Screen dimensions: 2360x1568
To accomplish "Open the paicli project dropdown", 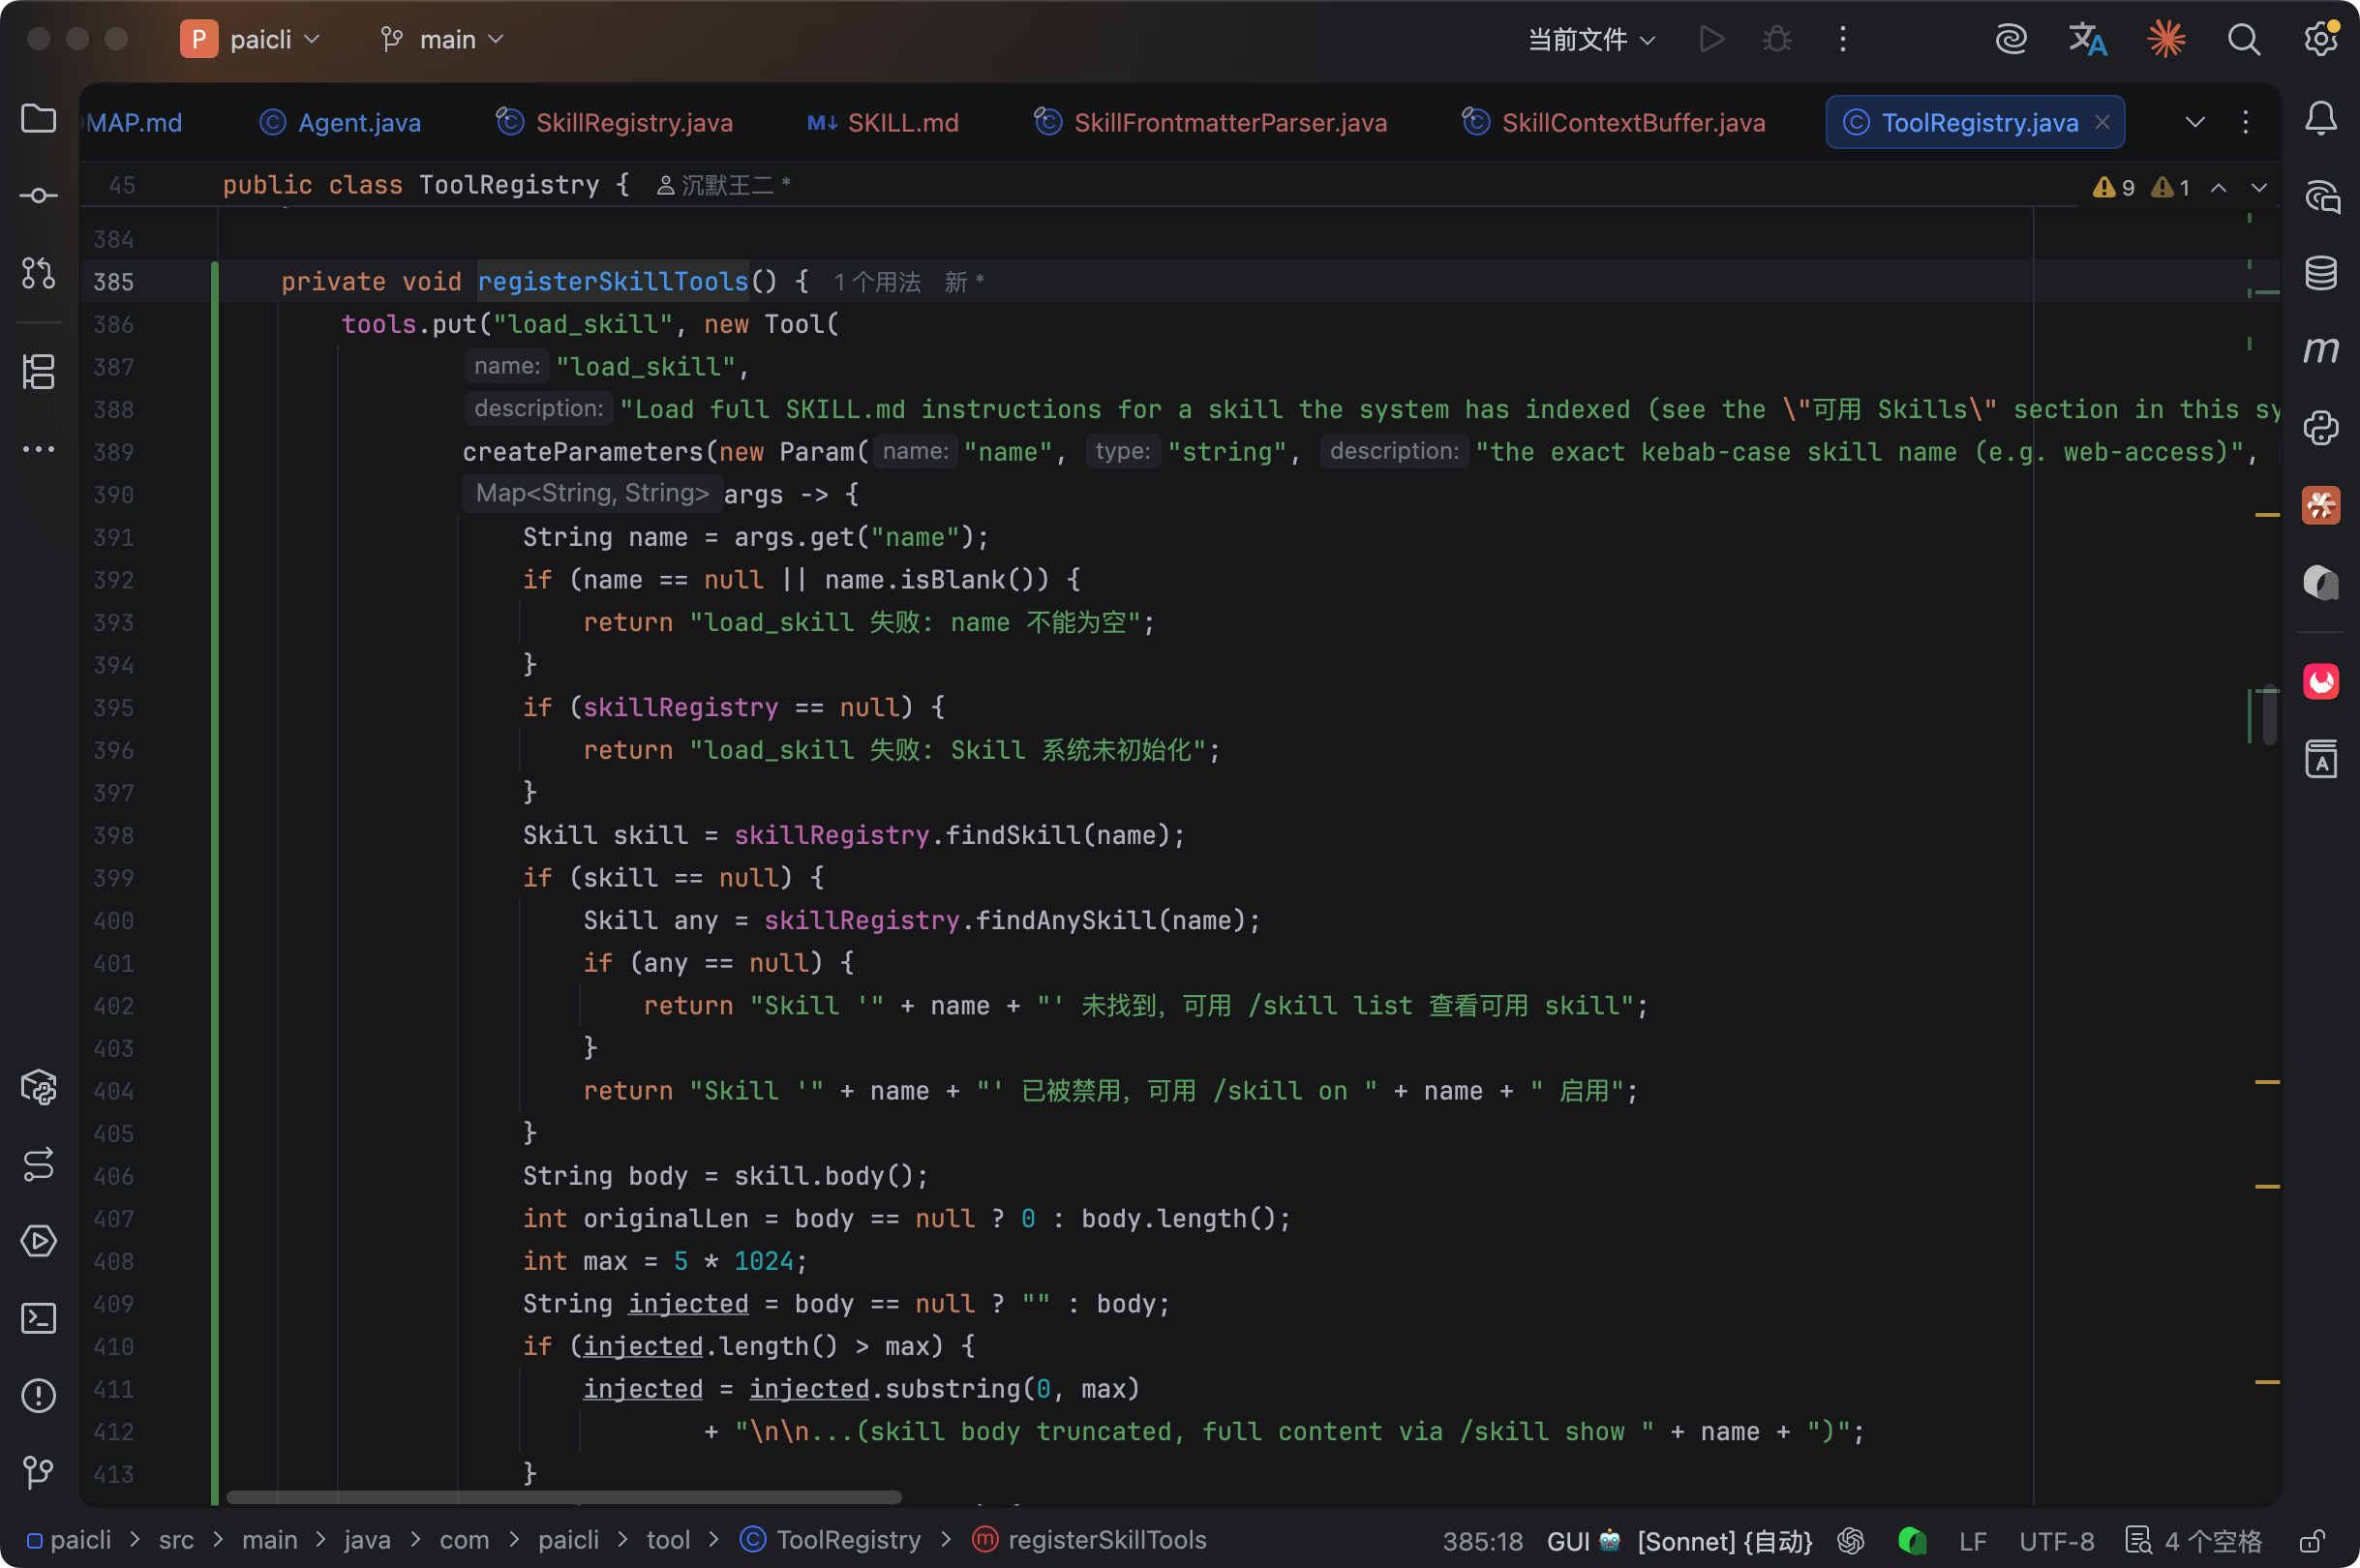I will tap(251, 39).
